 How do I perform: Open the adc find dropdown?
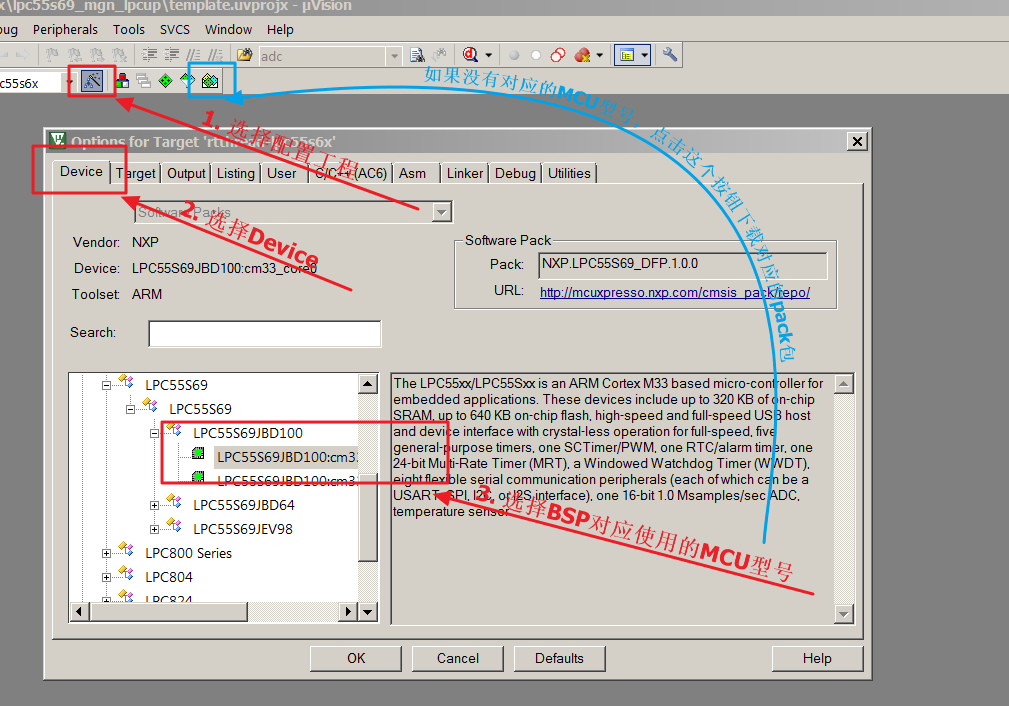(394, 56)
